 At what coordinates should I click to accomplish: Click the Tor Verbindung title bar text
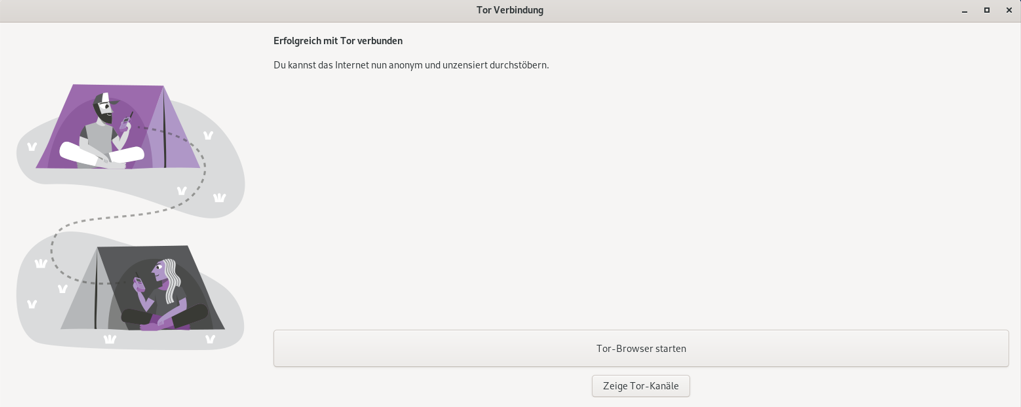coord(510,10)
